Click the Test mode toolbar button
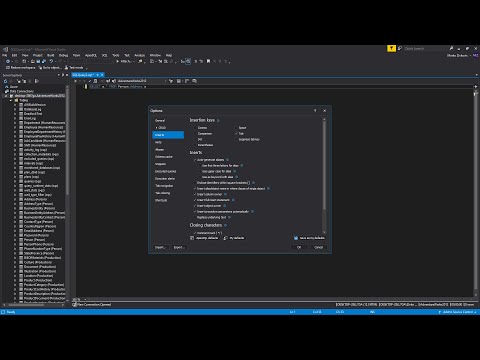The width and height of the screenshot is (480, 360). (x=74, y=68)
